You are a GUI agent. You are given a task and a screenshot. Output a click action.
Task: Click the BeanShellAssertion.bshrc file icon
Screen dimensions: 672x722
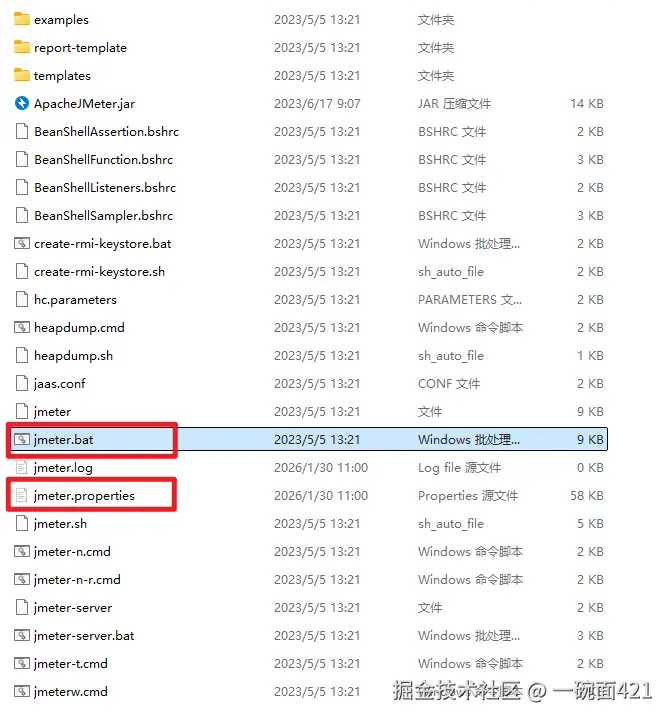click(22, 131)
